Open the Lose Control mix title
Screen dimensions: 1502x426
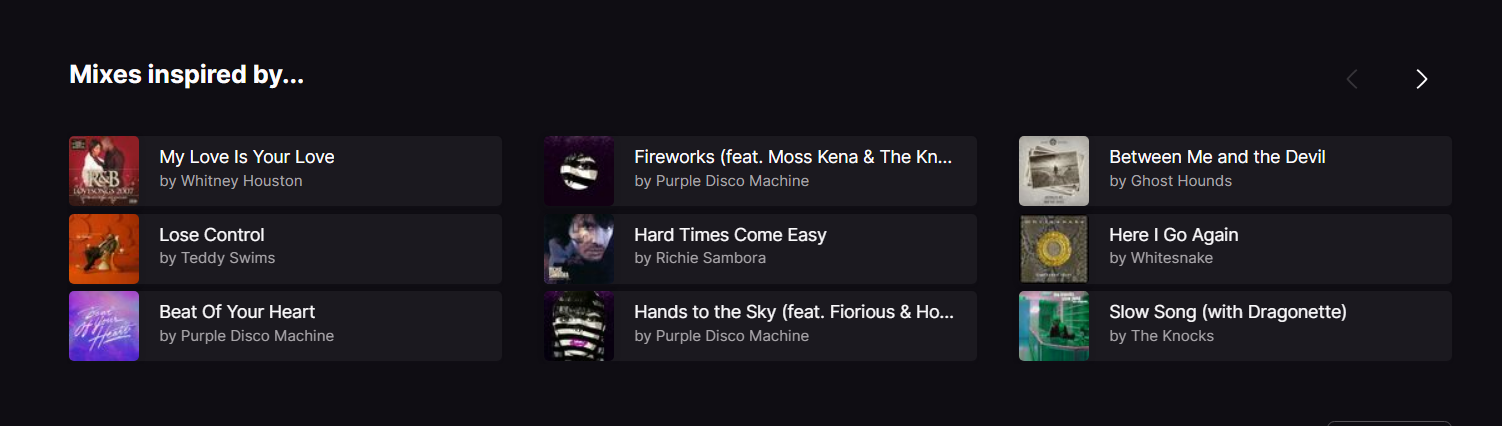point(212,235)
